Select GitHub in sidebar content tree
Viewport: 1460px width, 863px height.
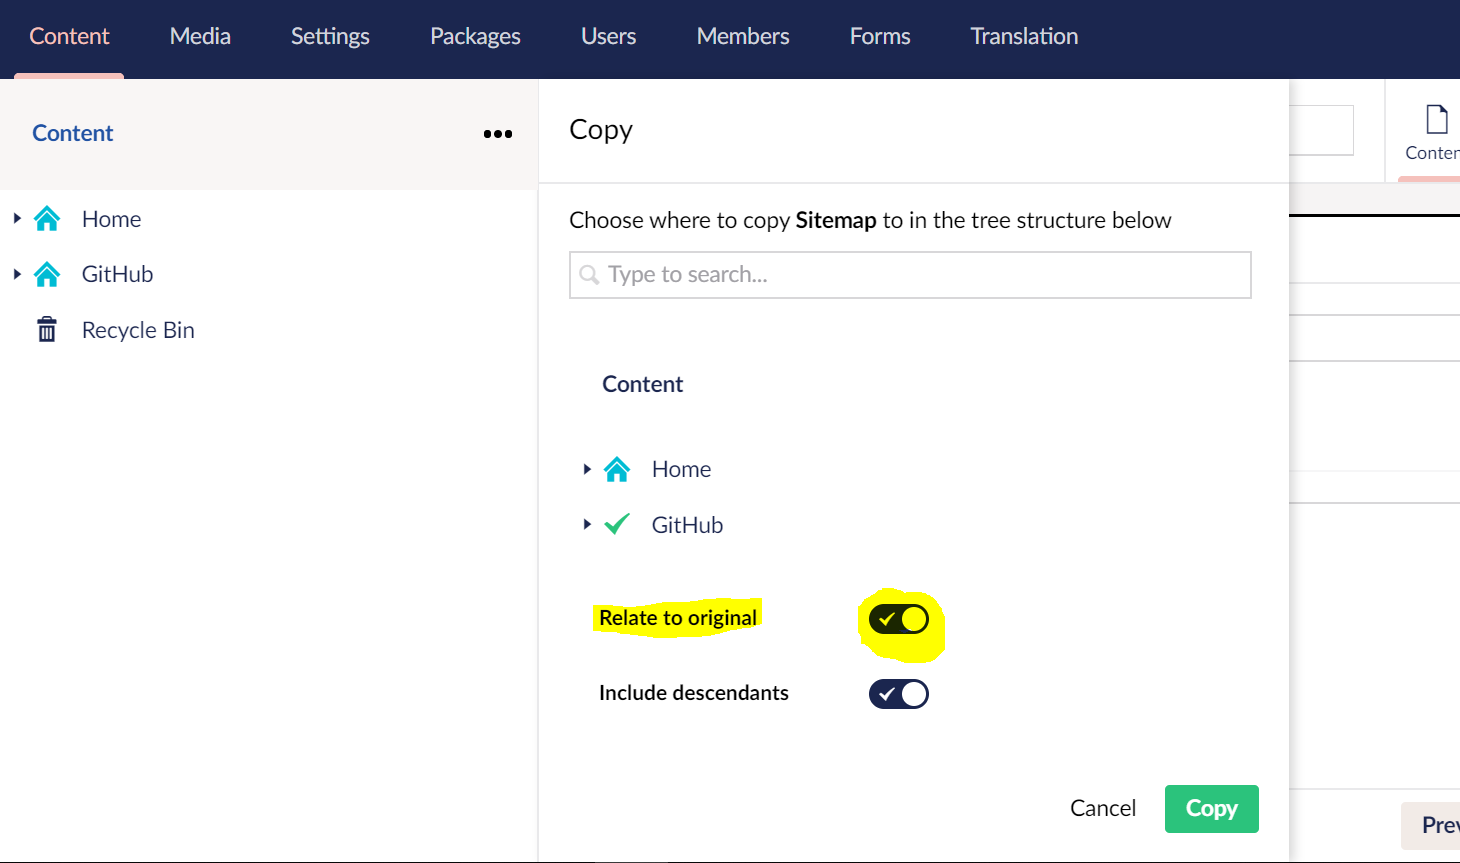point(117,274)
